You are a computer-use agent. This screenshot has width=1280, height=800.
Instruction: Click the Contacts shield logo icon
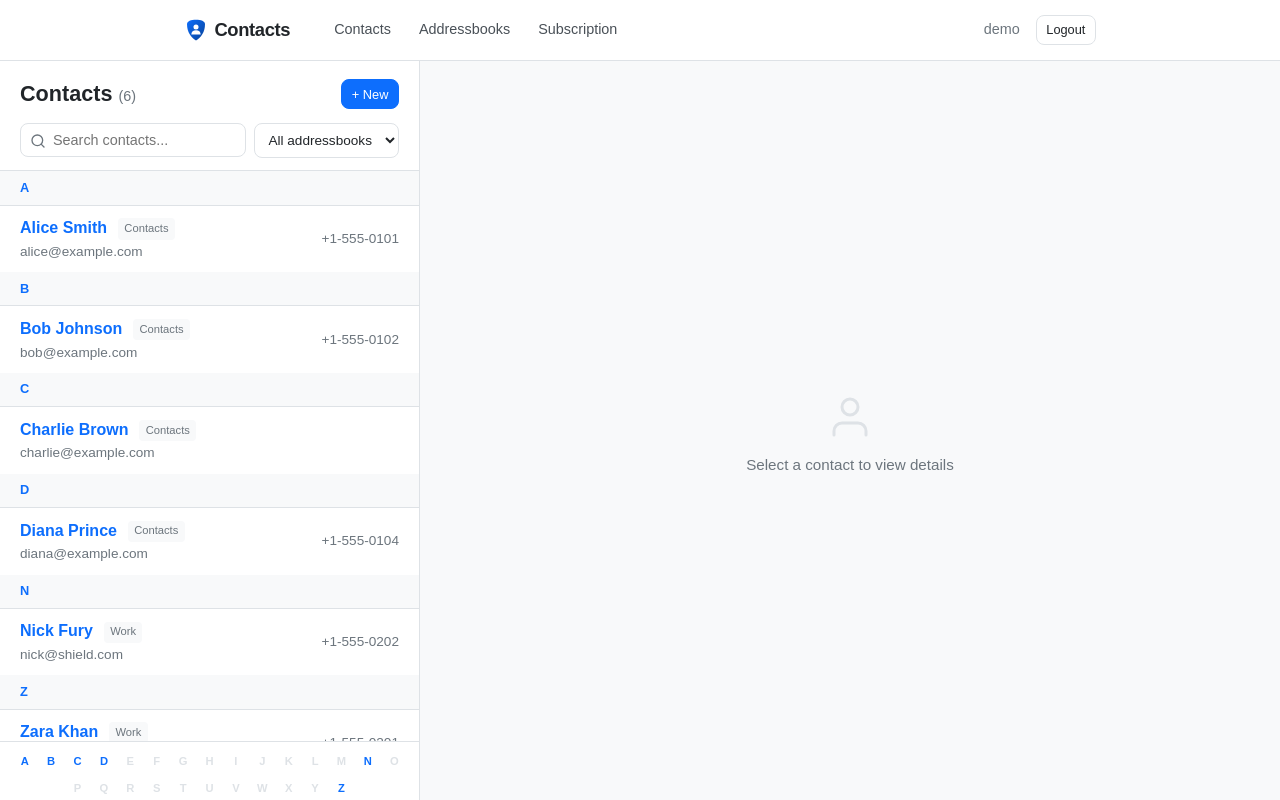pyautogui.click(x=196, y=30)
